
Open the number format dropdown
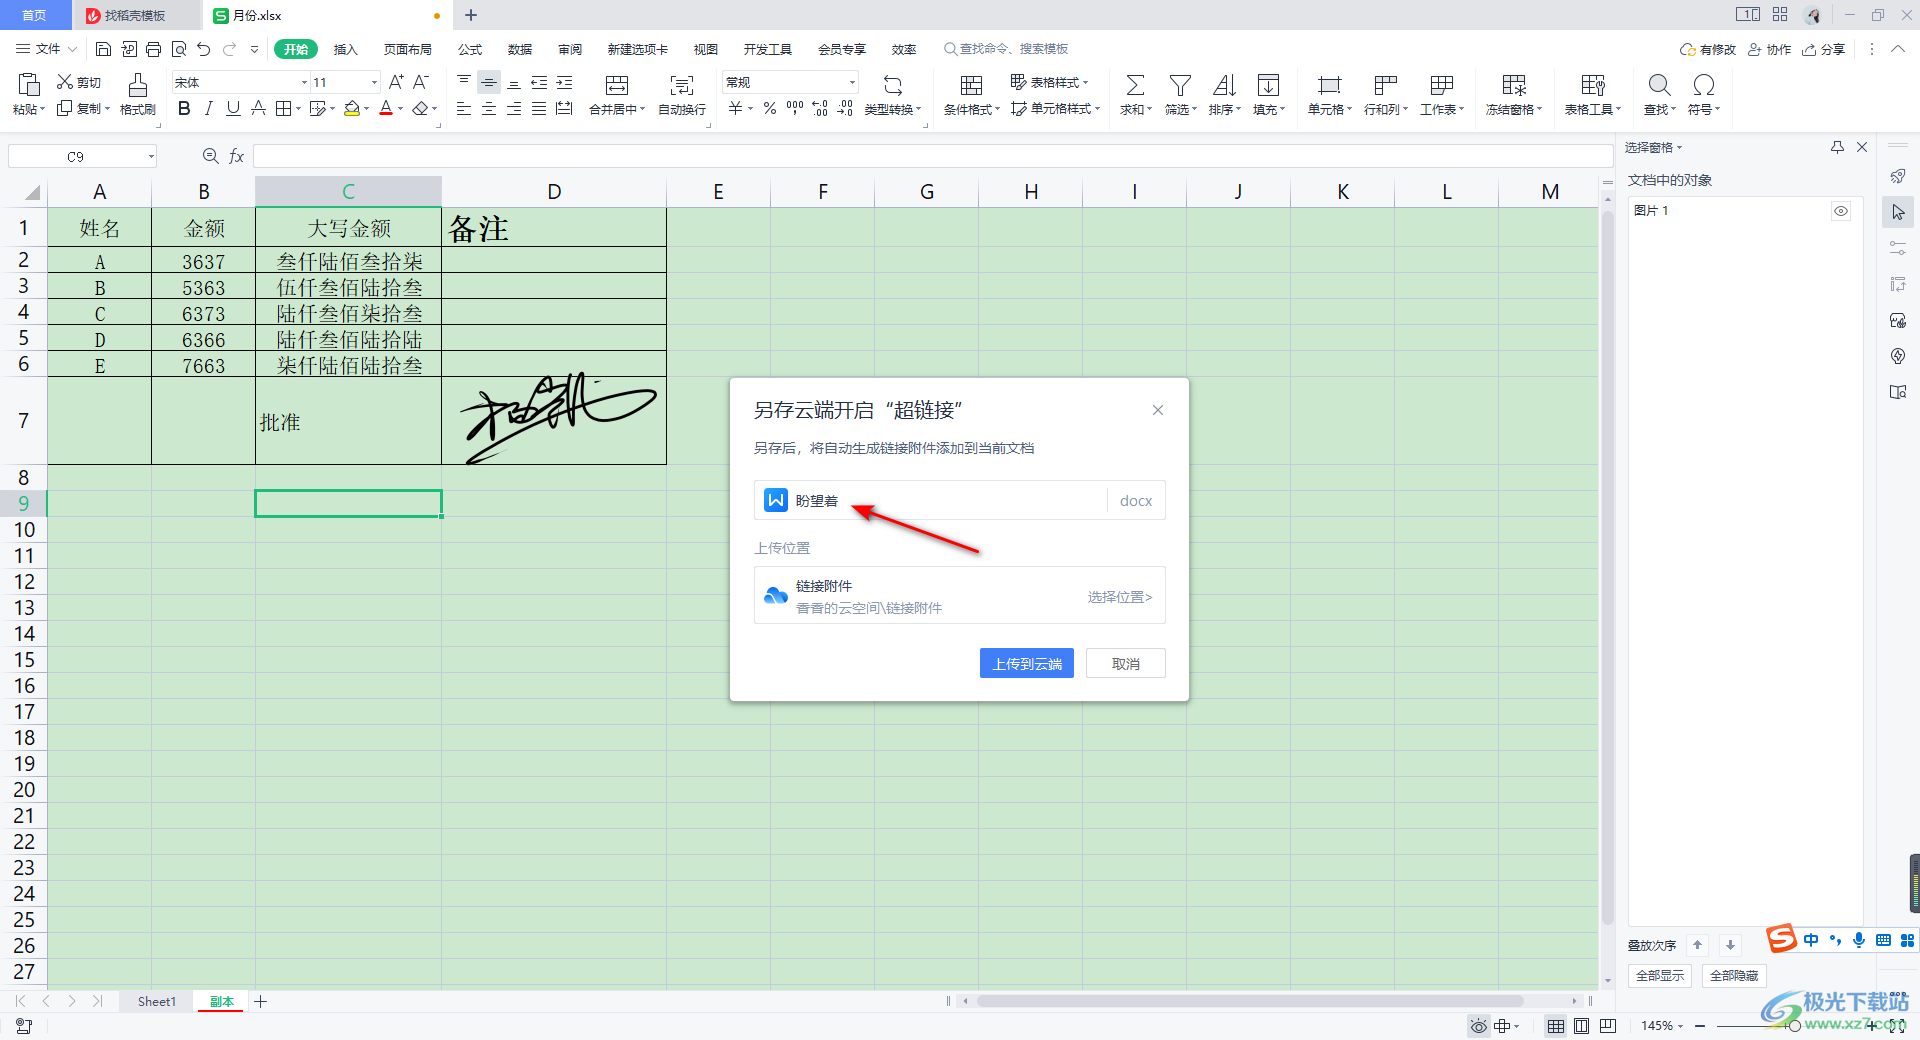pos(852,82)
